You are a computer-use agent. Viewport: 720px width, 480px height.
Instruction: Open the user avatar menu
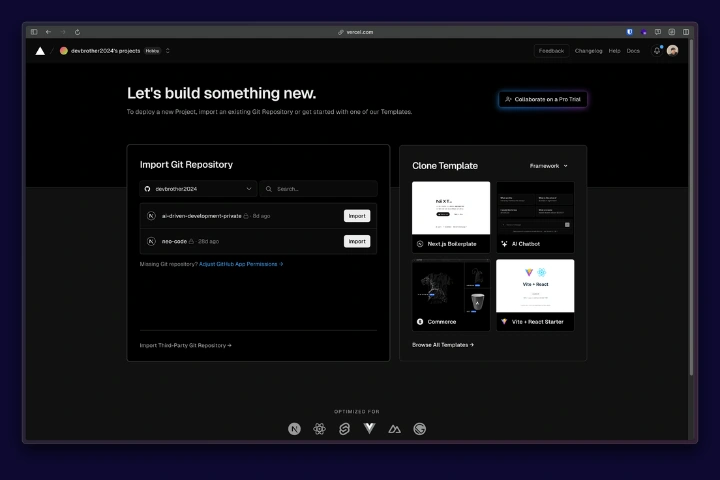[x=673, y=51]
